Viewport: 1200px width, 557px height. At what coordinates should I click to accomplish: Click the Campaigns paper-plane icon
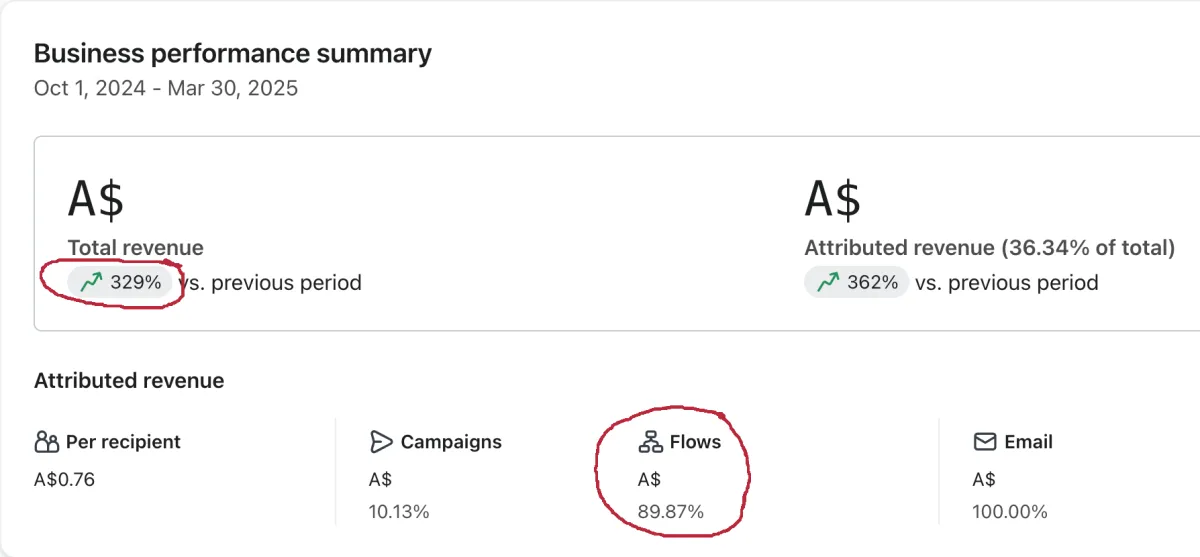(381, 442)
